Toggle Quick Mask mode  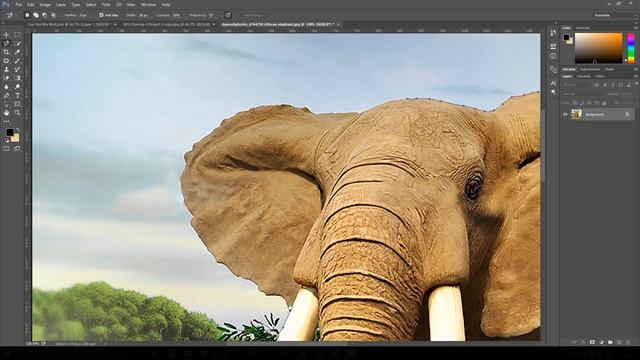coord(6,149)
